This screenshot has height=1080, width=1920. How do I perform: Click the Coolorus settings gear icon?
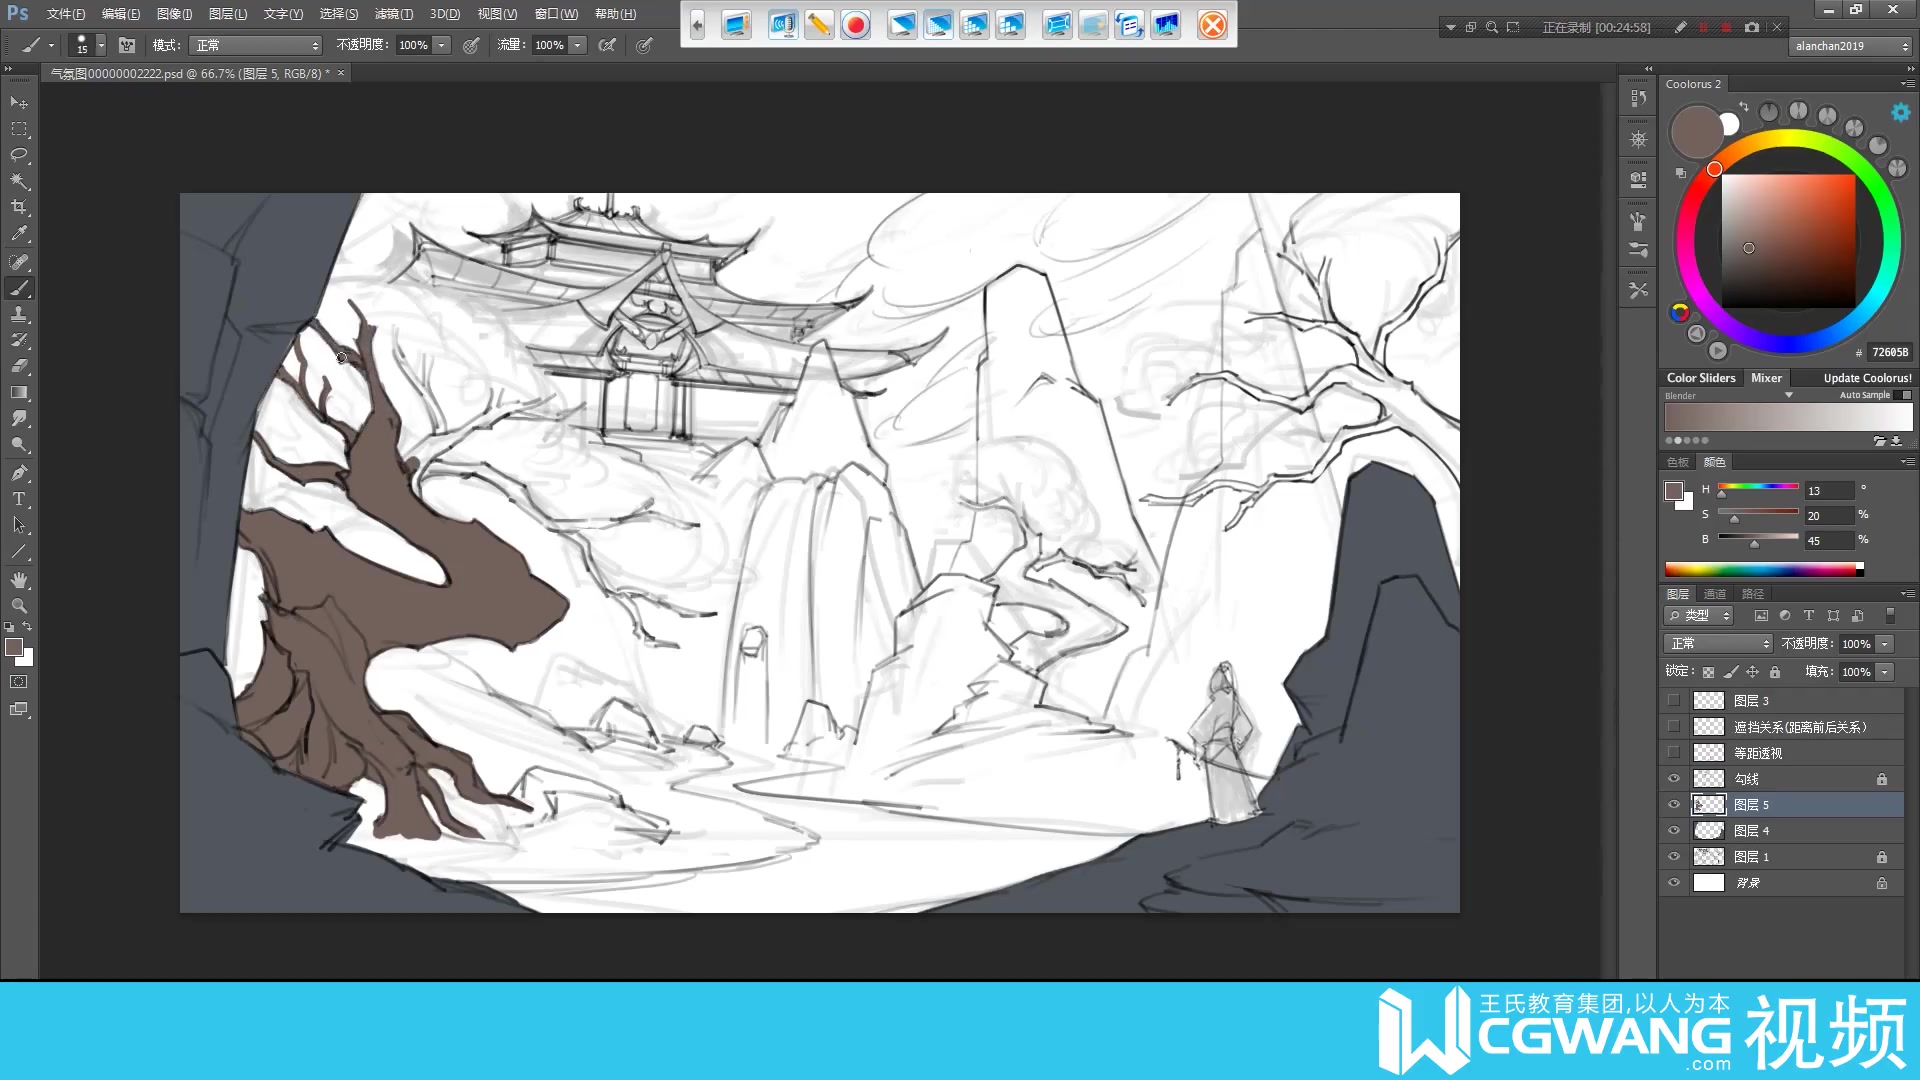(1900, 113)
